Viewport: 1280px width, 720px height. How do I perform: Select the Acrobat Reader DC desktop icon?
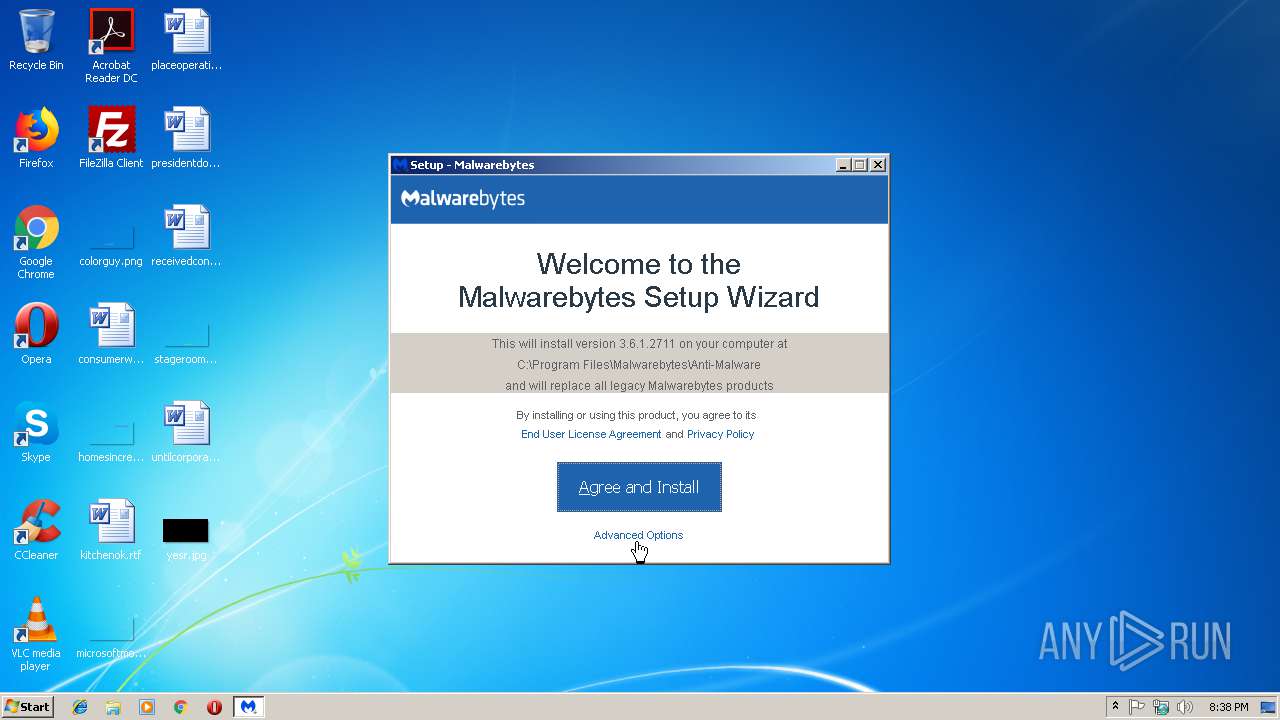tap(111, 46)
